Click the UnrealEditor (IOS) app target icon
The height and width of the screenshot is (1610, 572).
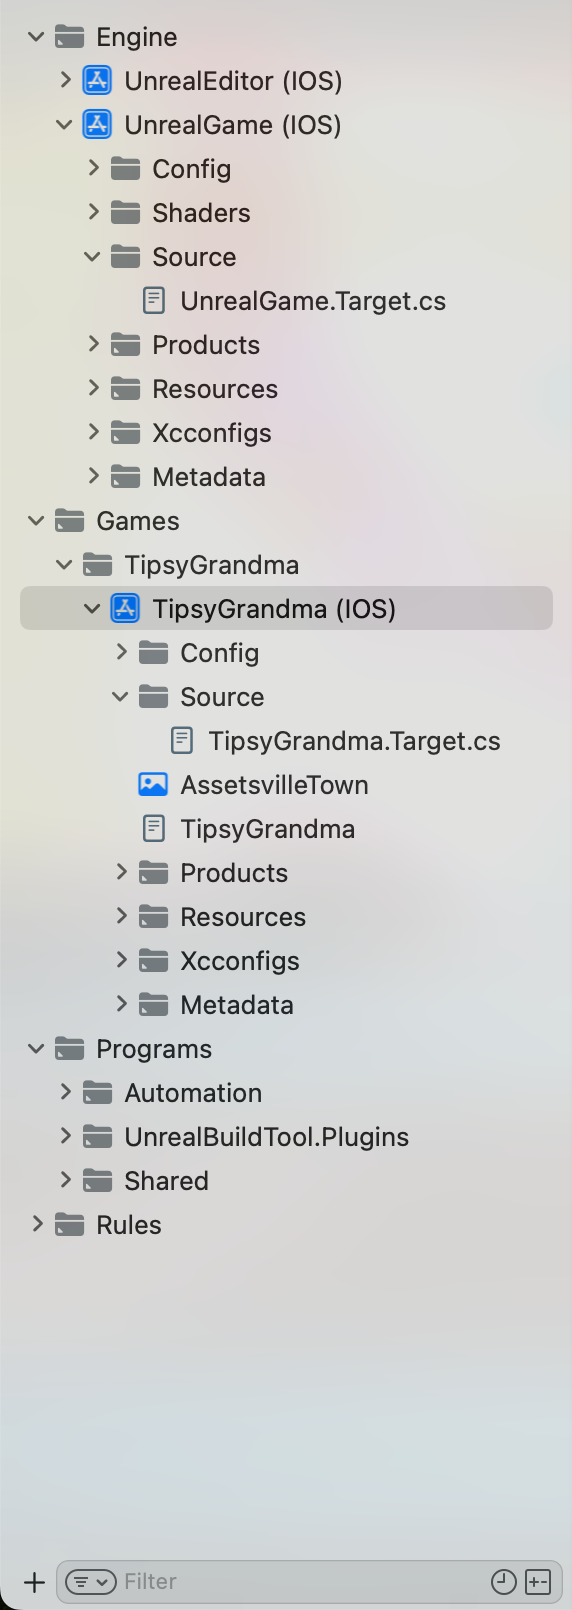97,81
